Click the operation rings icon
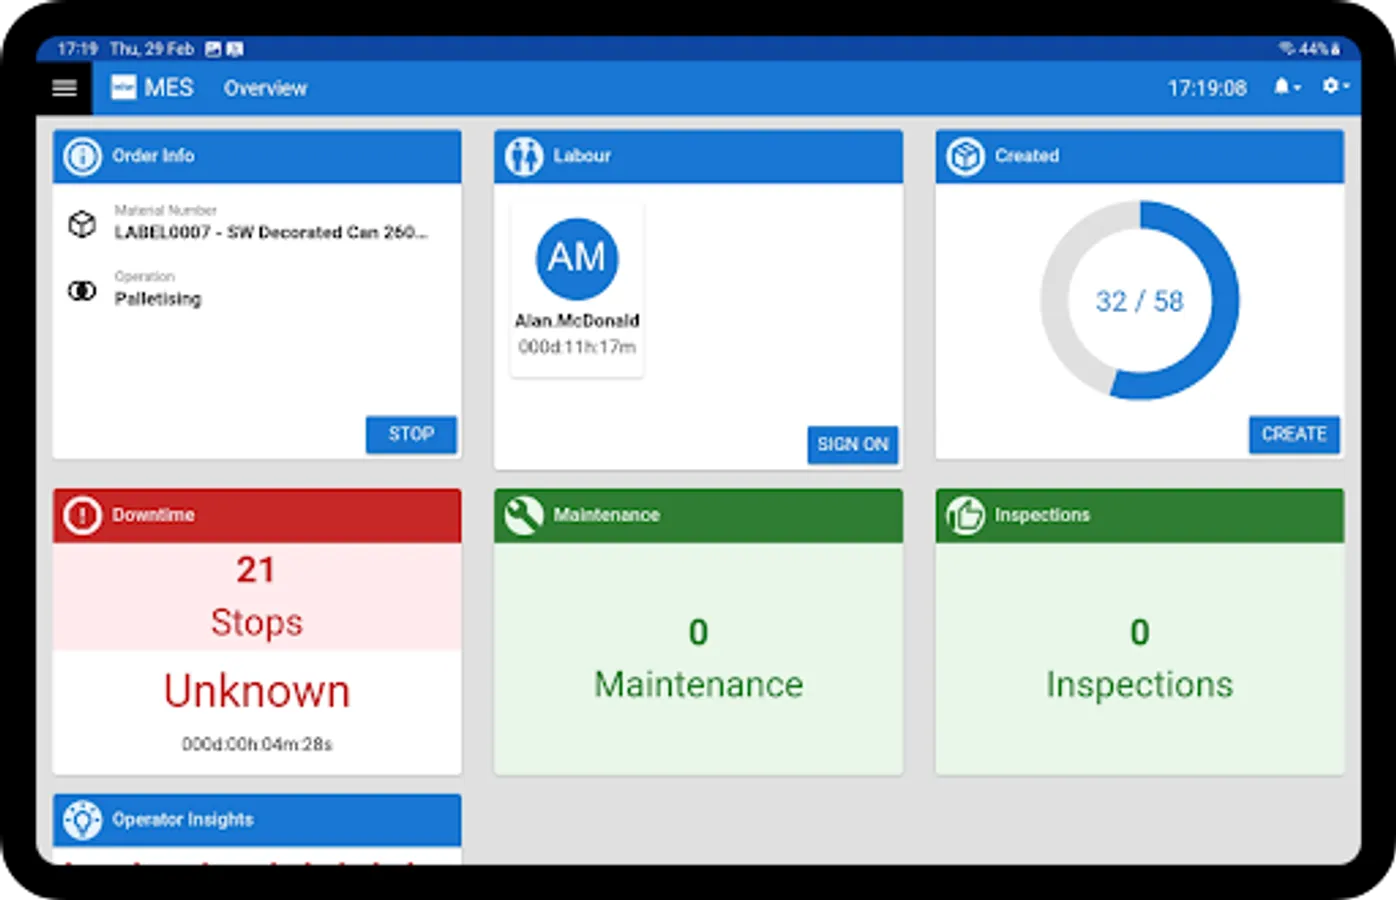Image resolution: width=1396 pixels, height=900 pixels. click(x=82, y=291)
